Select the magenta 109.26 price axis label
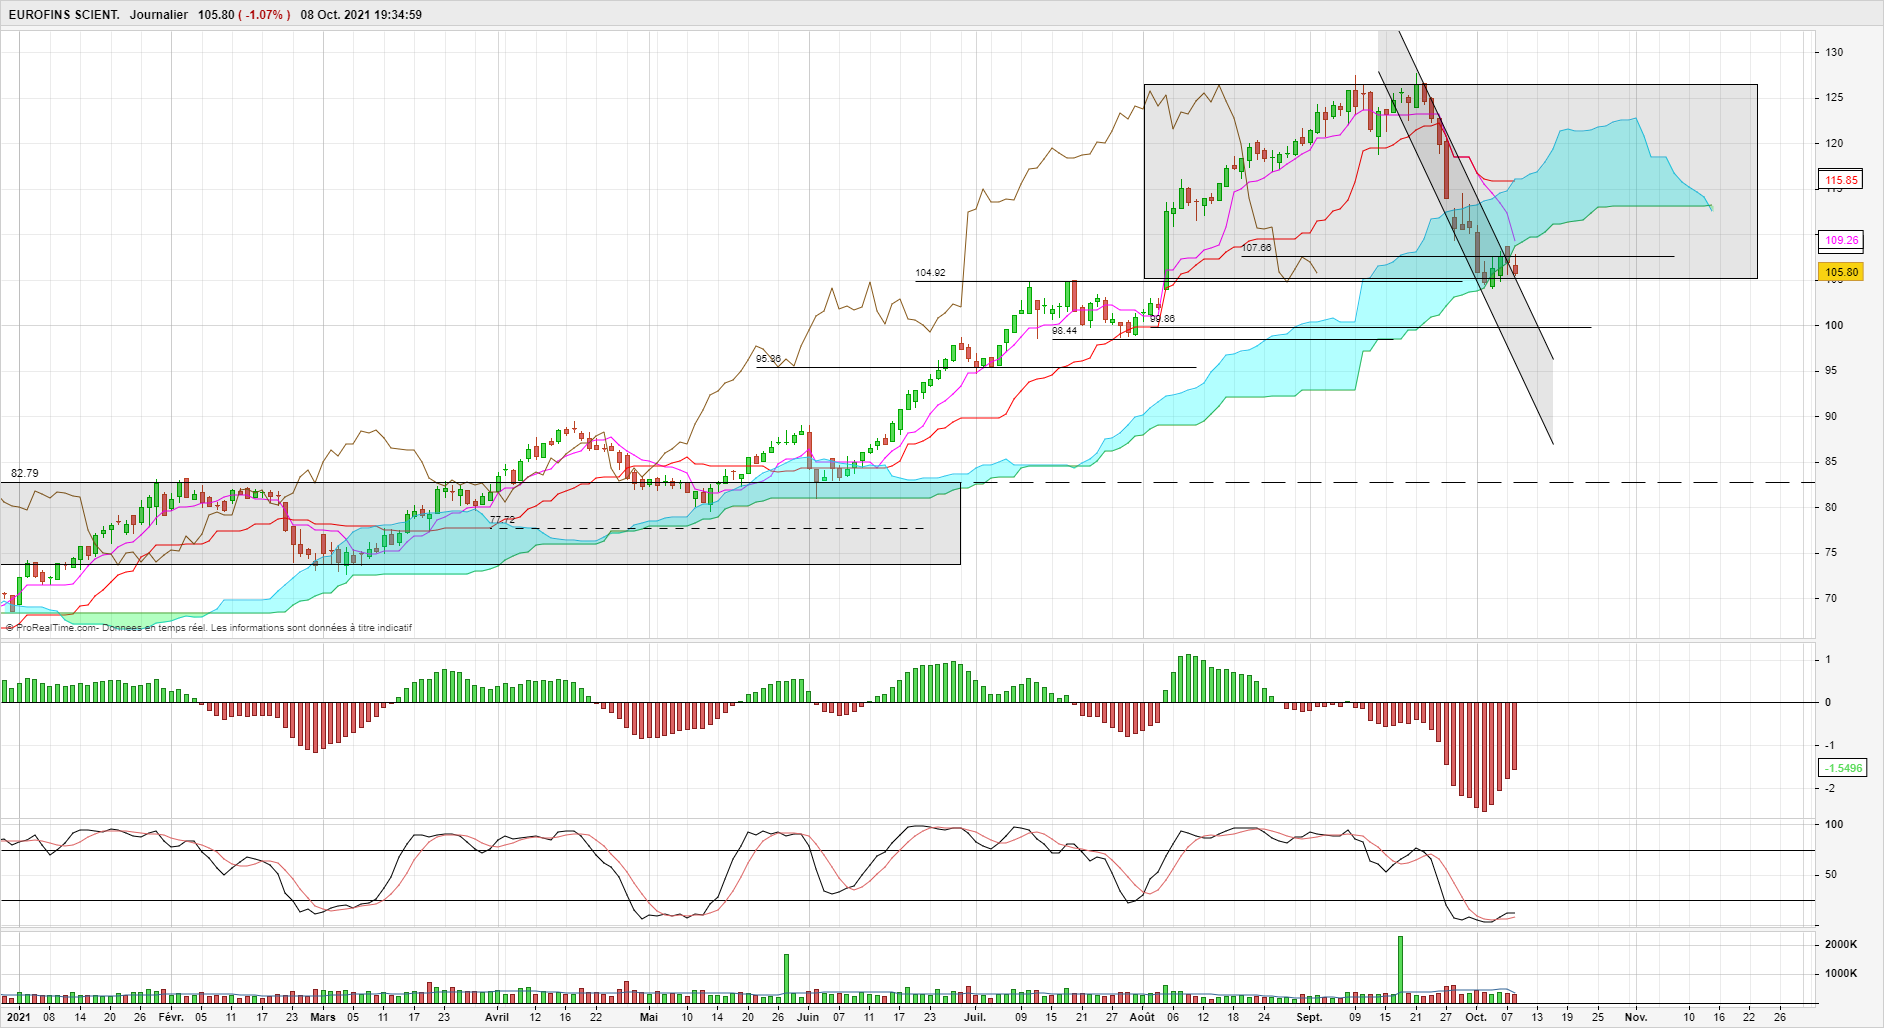This screenshot has height=1028, width=1884. pos(1841,240)
